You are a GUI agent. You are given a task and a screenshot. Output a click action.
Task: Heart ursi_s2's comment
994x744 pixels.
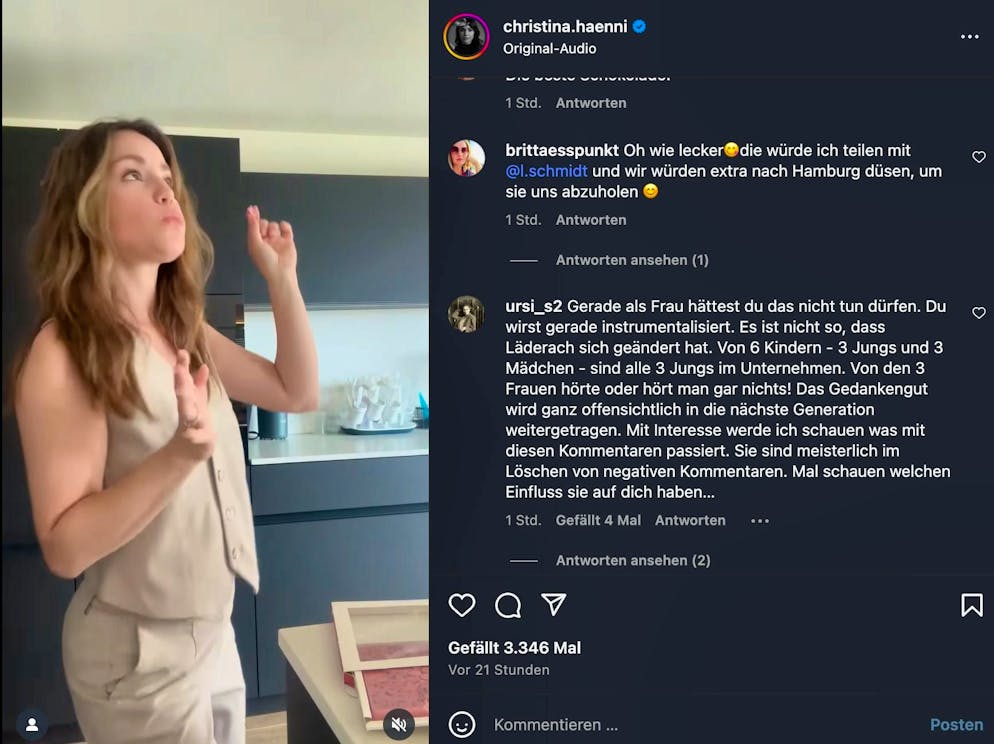pos(979,312)
